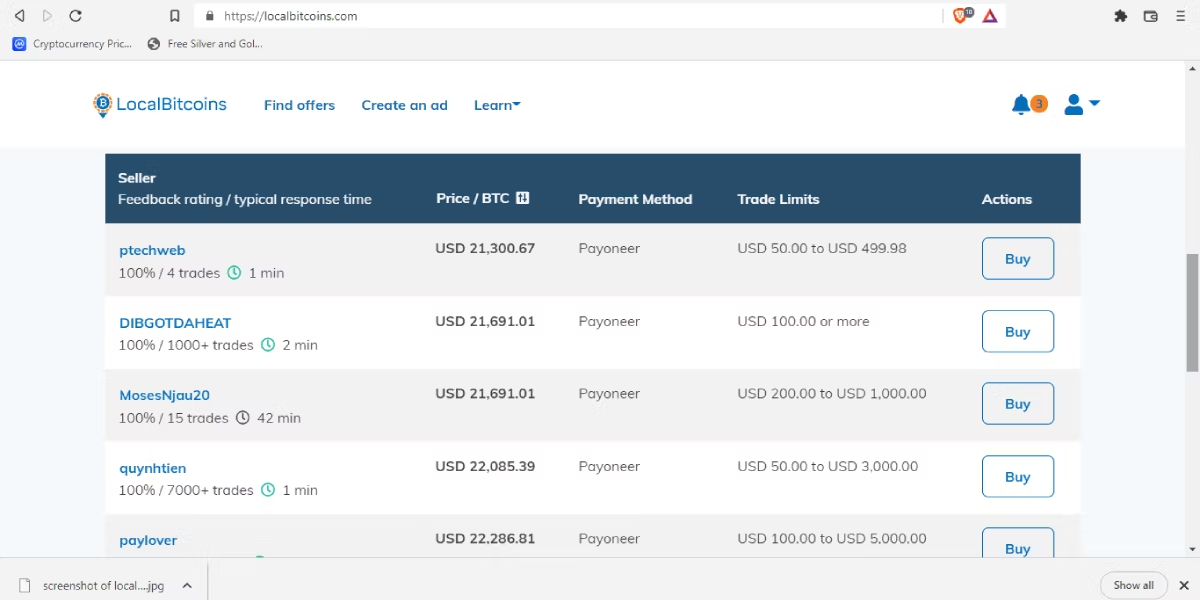Click the page vertical scrollbar thumb
This screenshot has width=1200, height=600.
coord(1192,312)
